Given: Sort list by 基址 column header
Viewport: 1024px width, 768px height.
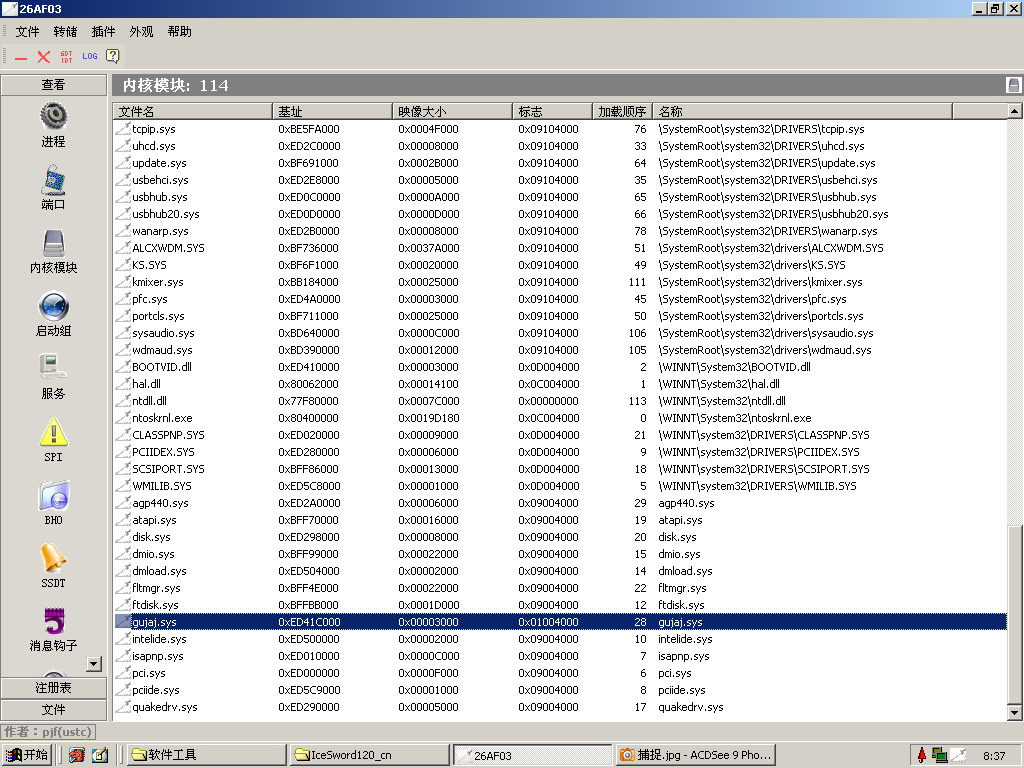Looking at the screenshot, I should pos(331,111).
